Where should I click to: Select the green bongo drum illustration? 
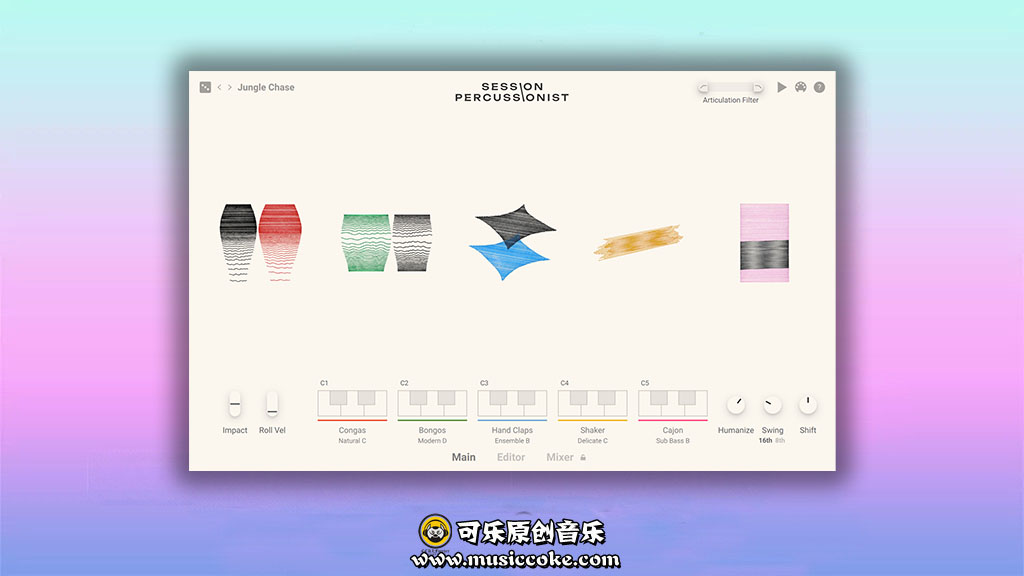point(366,242)
